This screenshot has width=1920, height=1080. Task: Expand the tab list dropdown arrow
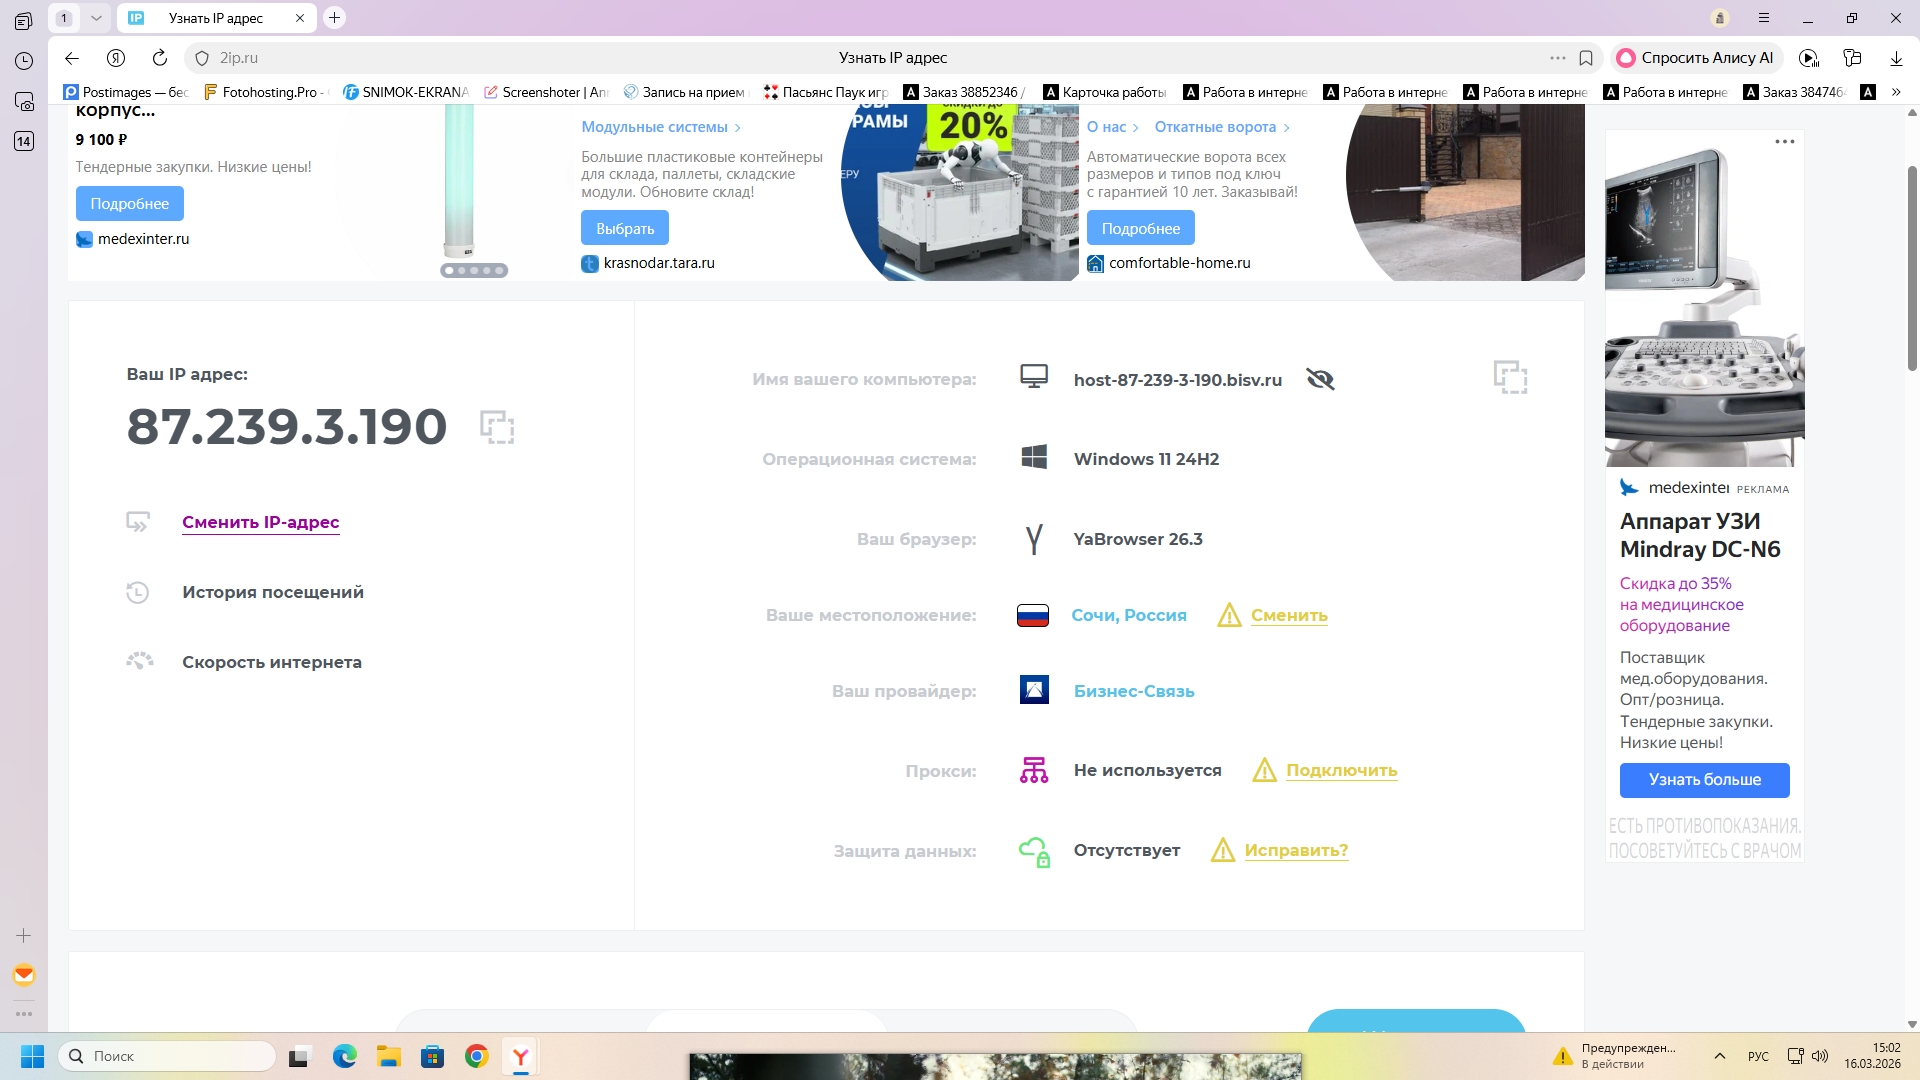(x=96, y=18)
